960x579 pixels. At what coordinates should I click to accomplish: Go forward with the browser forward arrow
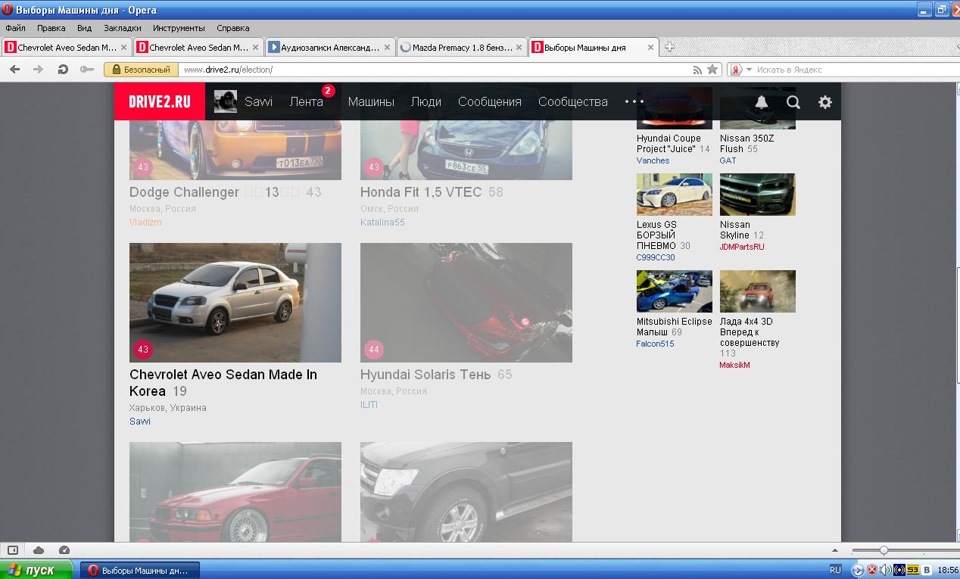(38, 69)
